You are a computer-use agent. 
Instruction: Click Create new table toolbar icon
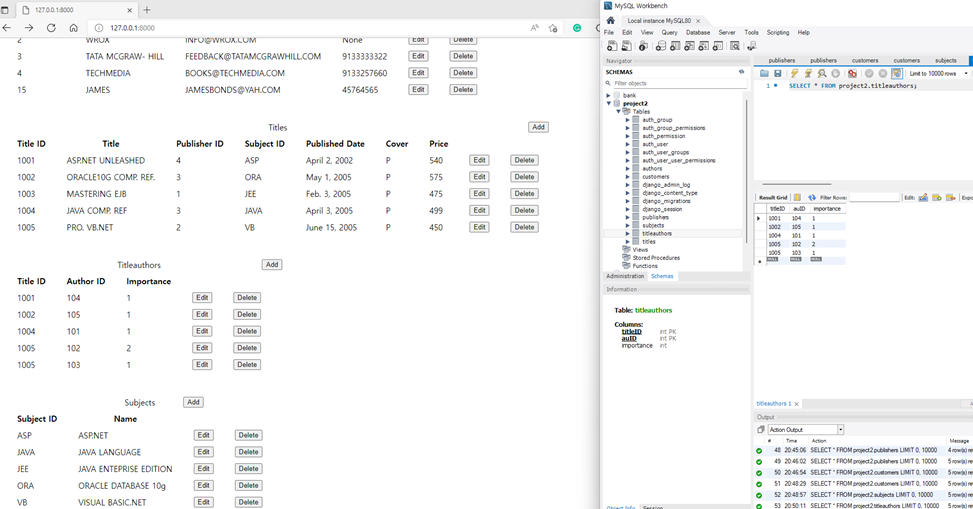tap(675, 46)
